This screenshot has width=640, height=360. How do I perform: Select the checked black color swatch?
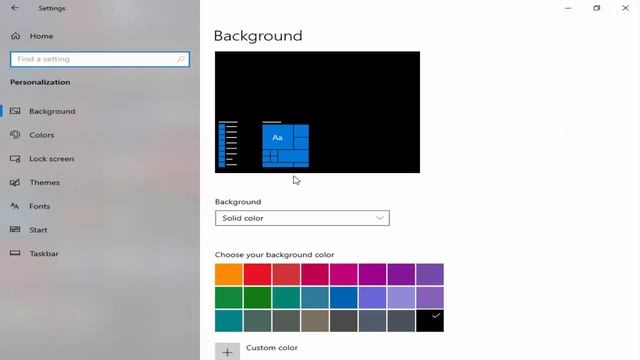pyautogui.click(x=430, y=321)
